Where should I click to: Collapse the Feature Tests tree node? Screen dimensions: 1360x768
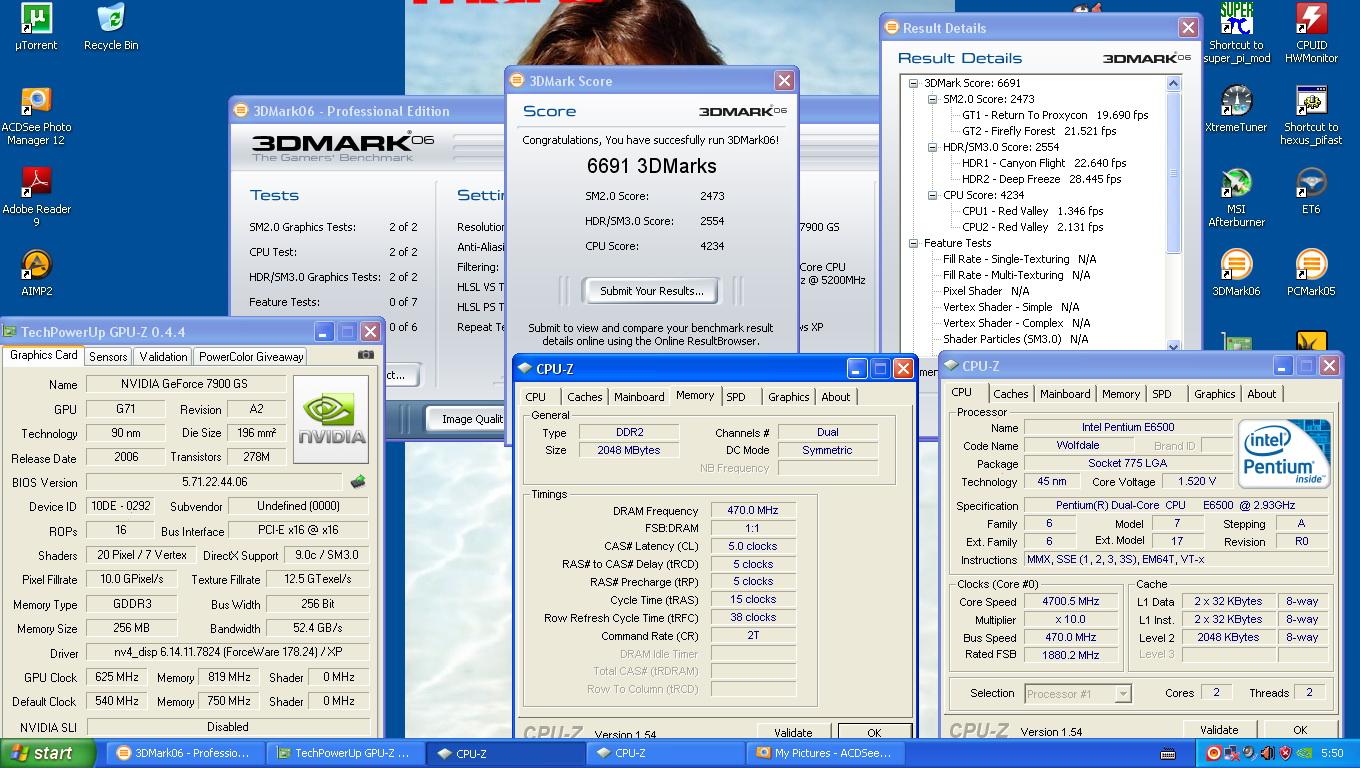coord(913,243)
